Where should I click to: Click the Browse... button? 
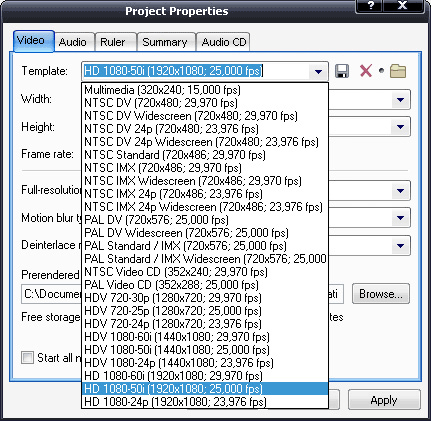381,294
